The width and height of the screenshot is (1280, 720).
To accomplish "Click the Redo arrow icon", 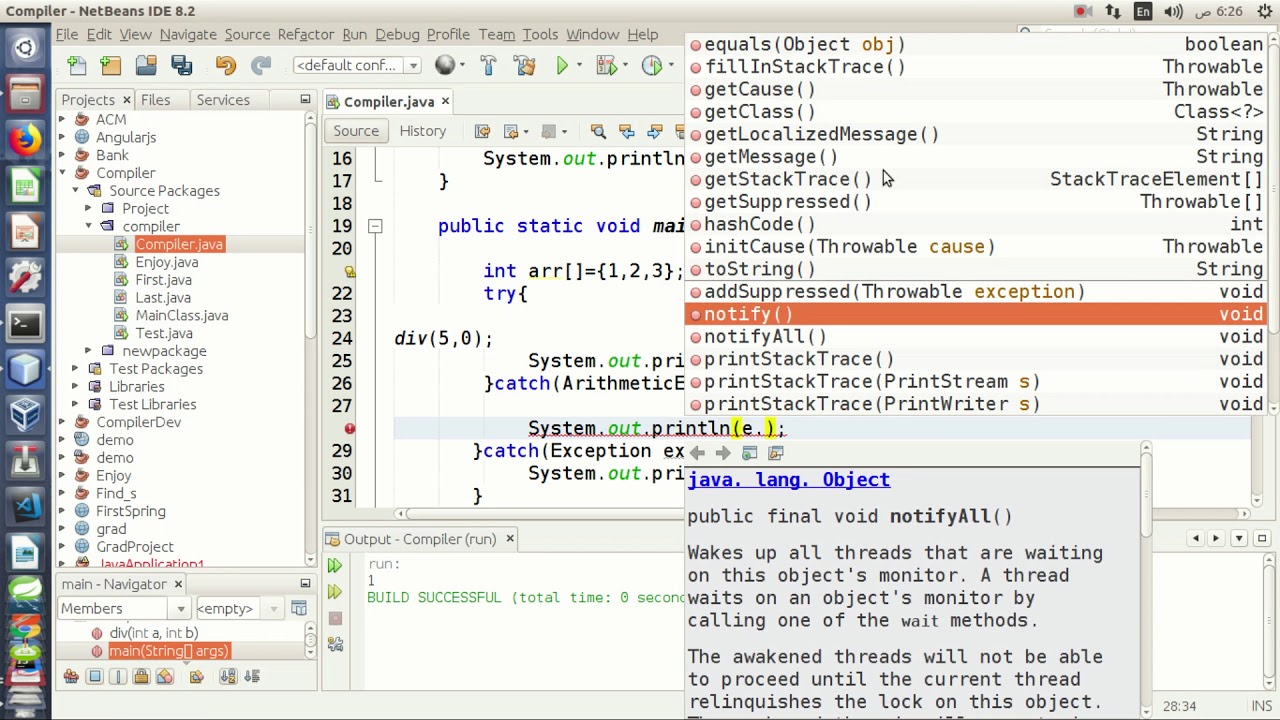I will (260, 66).
